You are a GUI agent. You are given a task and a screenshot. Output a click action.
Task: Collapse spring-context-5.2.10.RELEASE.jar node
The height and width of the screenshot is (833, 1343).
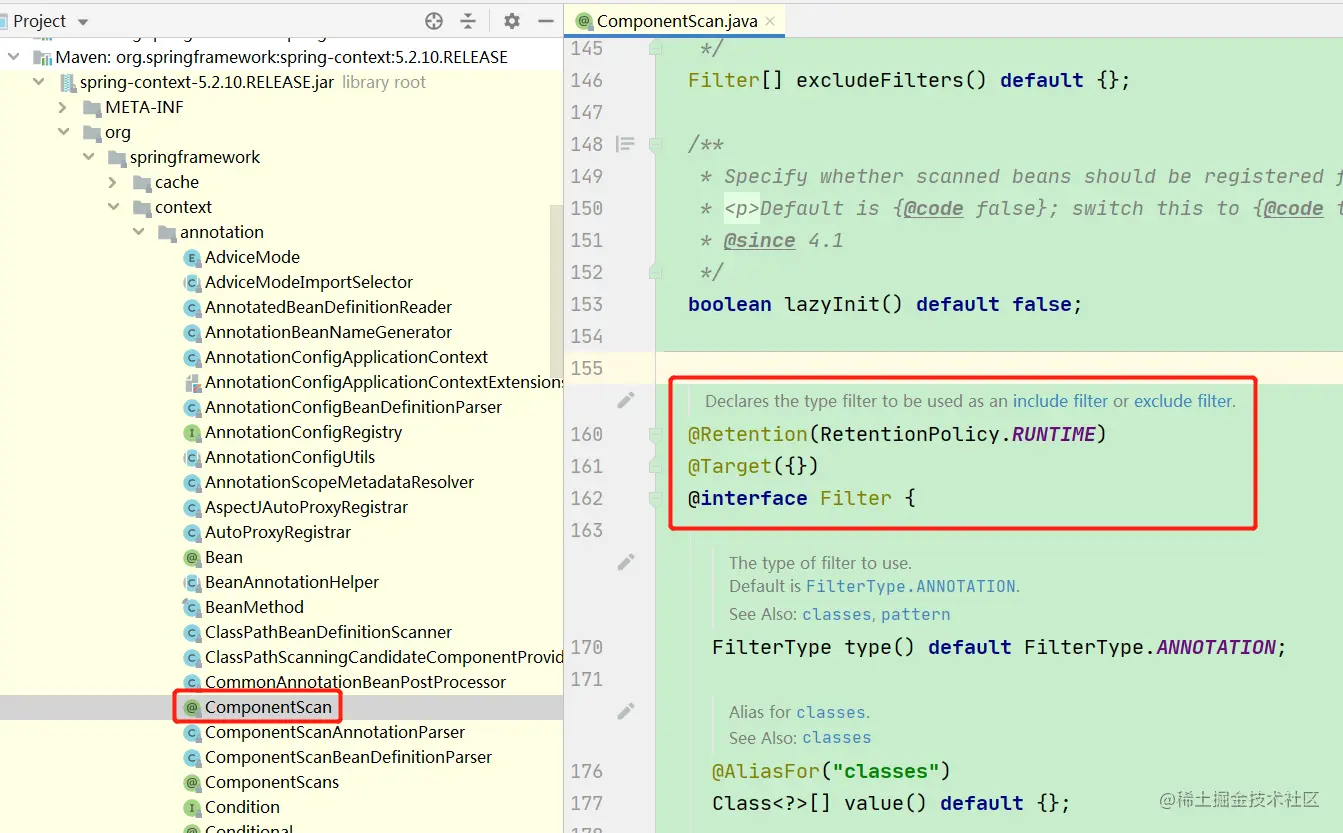pyautogui.click(x=39, y=82)
